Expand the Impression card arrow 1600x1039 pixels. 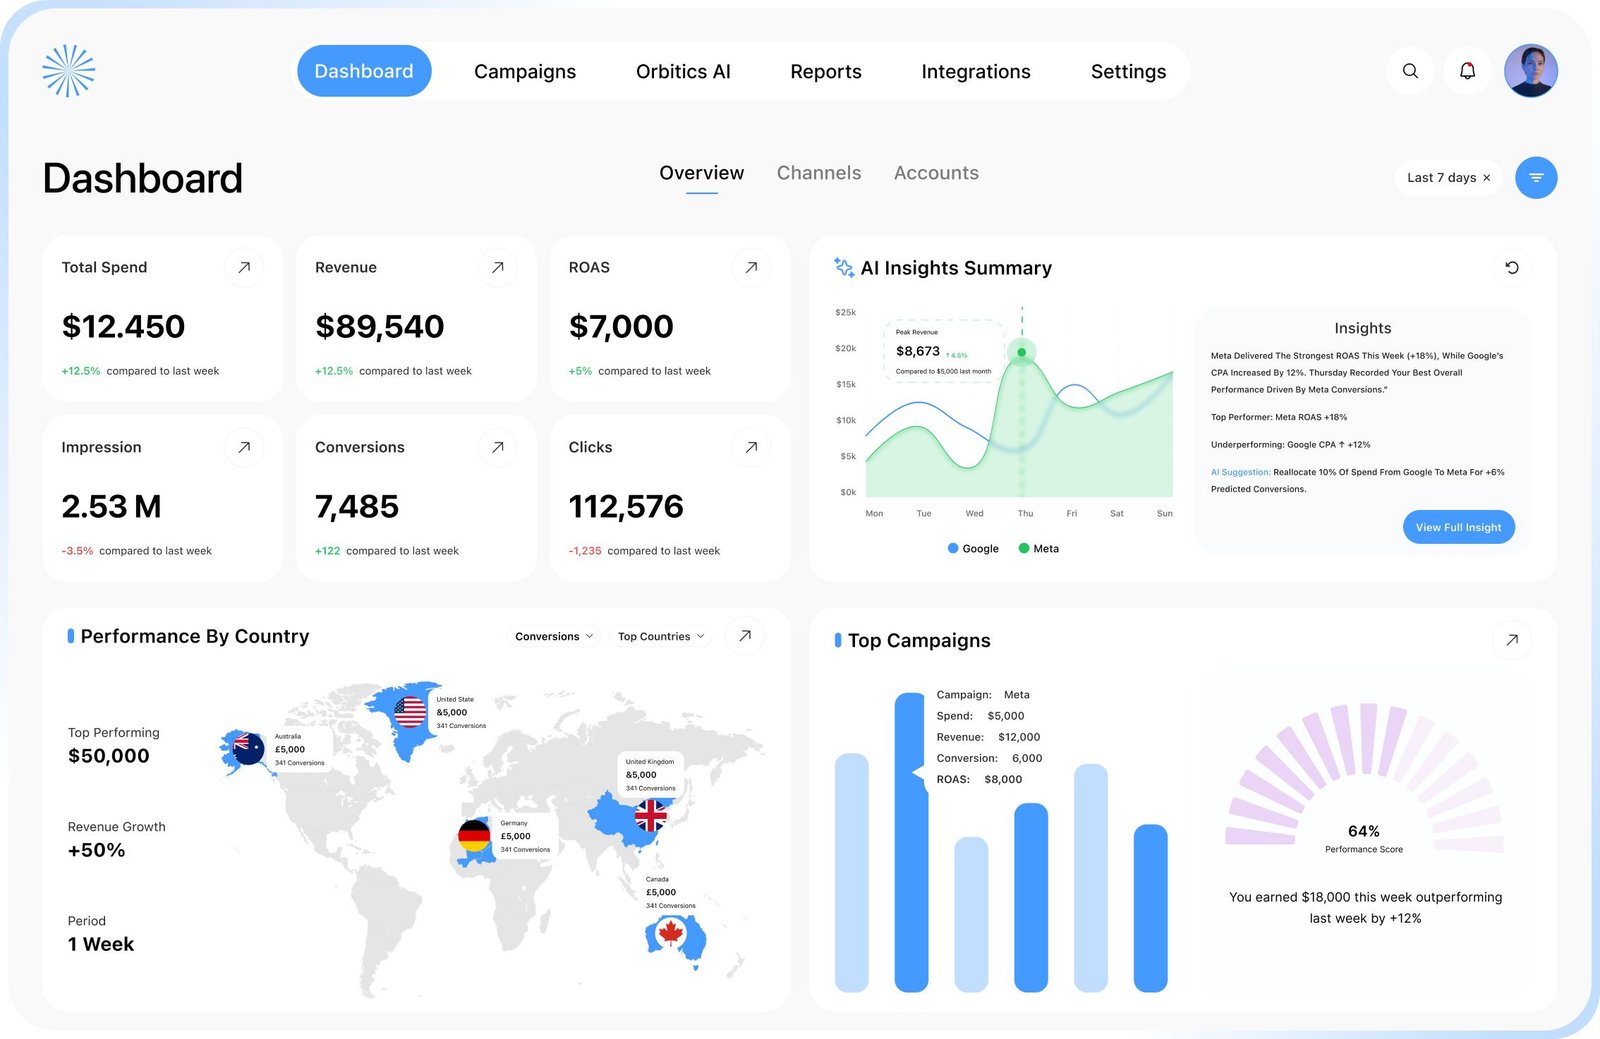(244, 447)
